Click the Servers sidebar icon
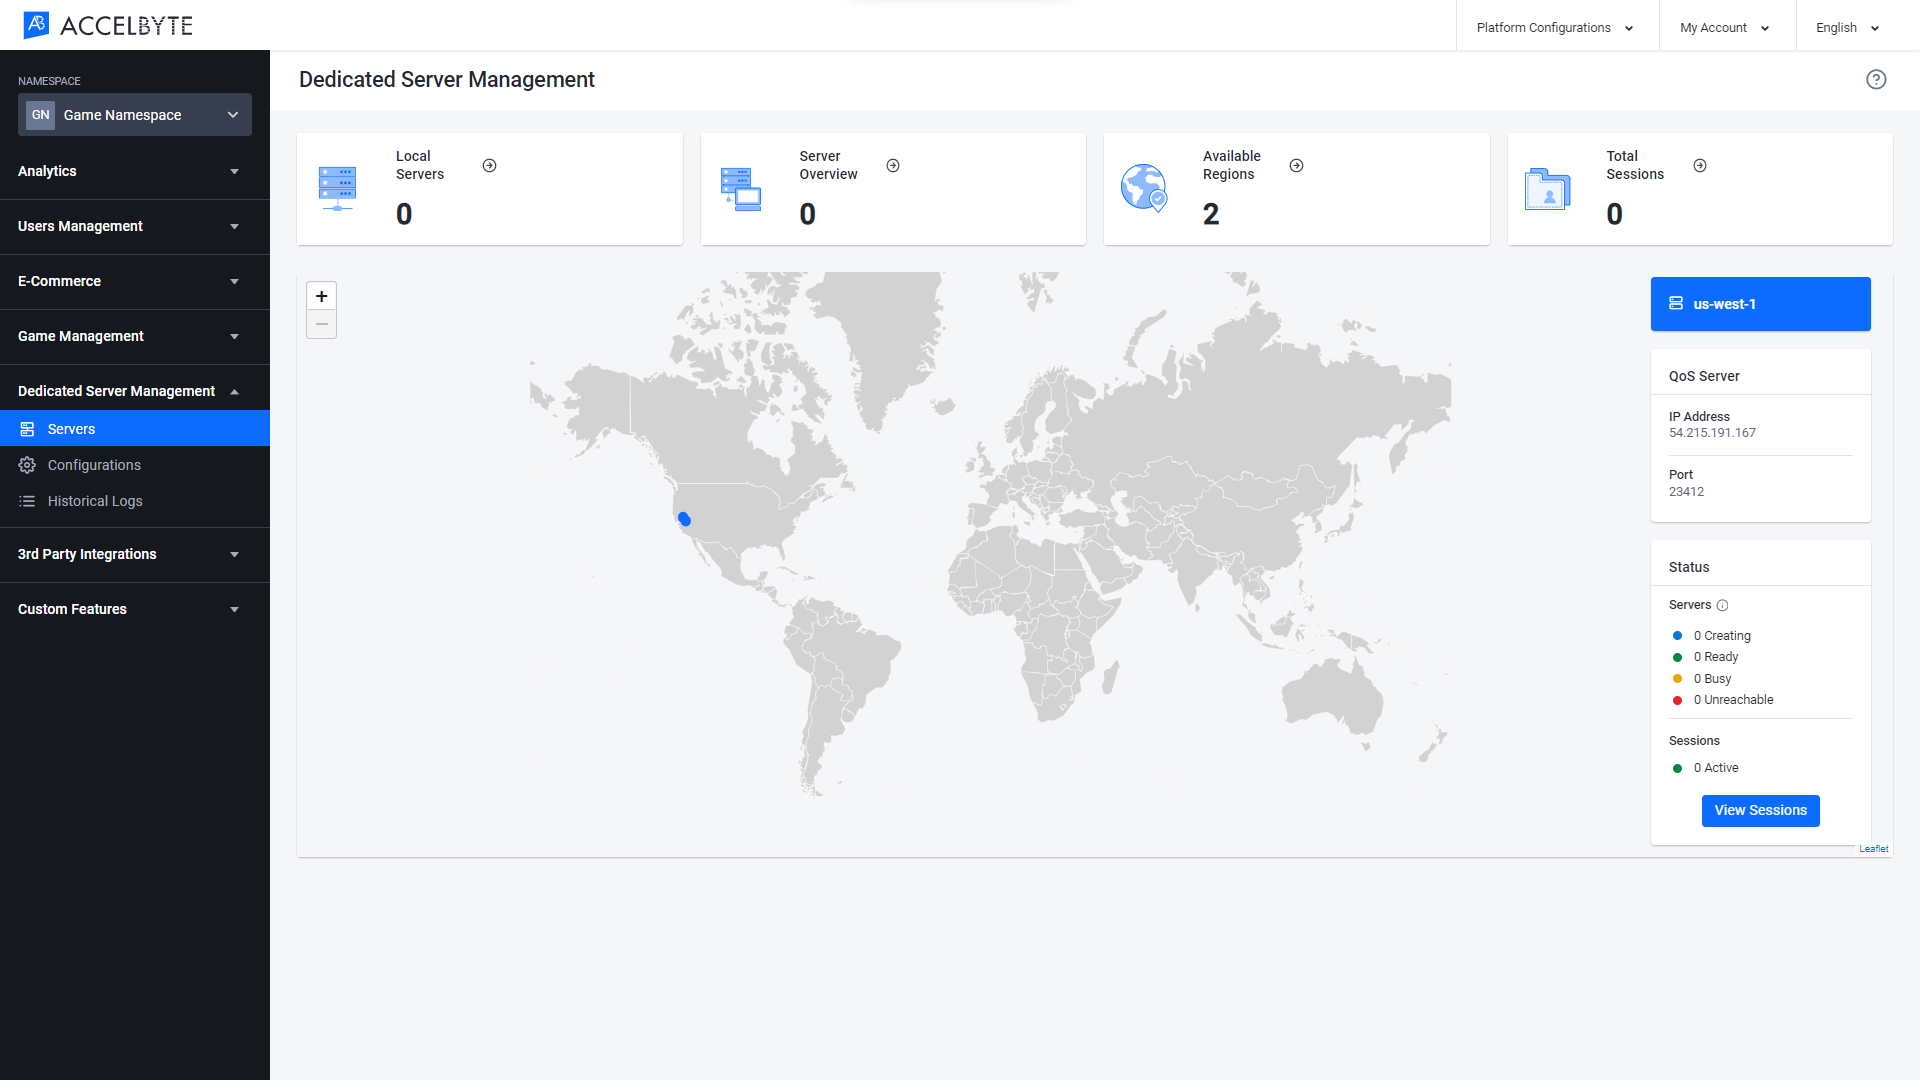 pyautogui.click(x=27, y=429)
